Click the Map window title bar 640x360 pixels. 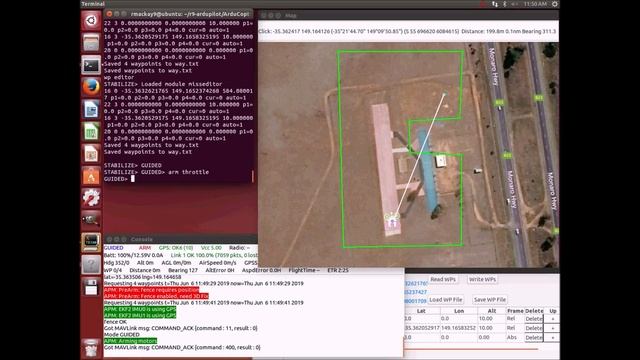pos(408,16)
